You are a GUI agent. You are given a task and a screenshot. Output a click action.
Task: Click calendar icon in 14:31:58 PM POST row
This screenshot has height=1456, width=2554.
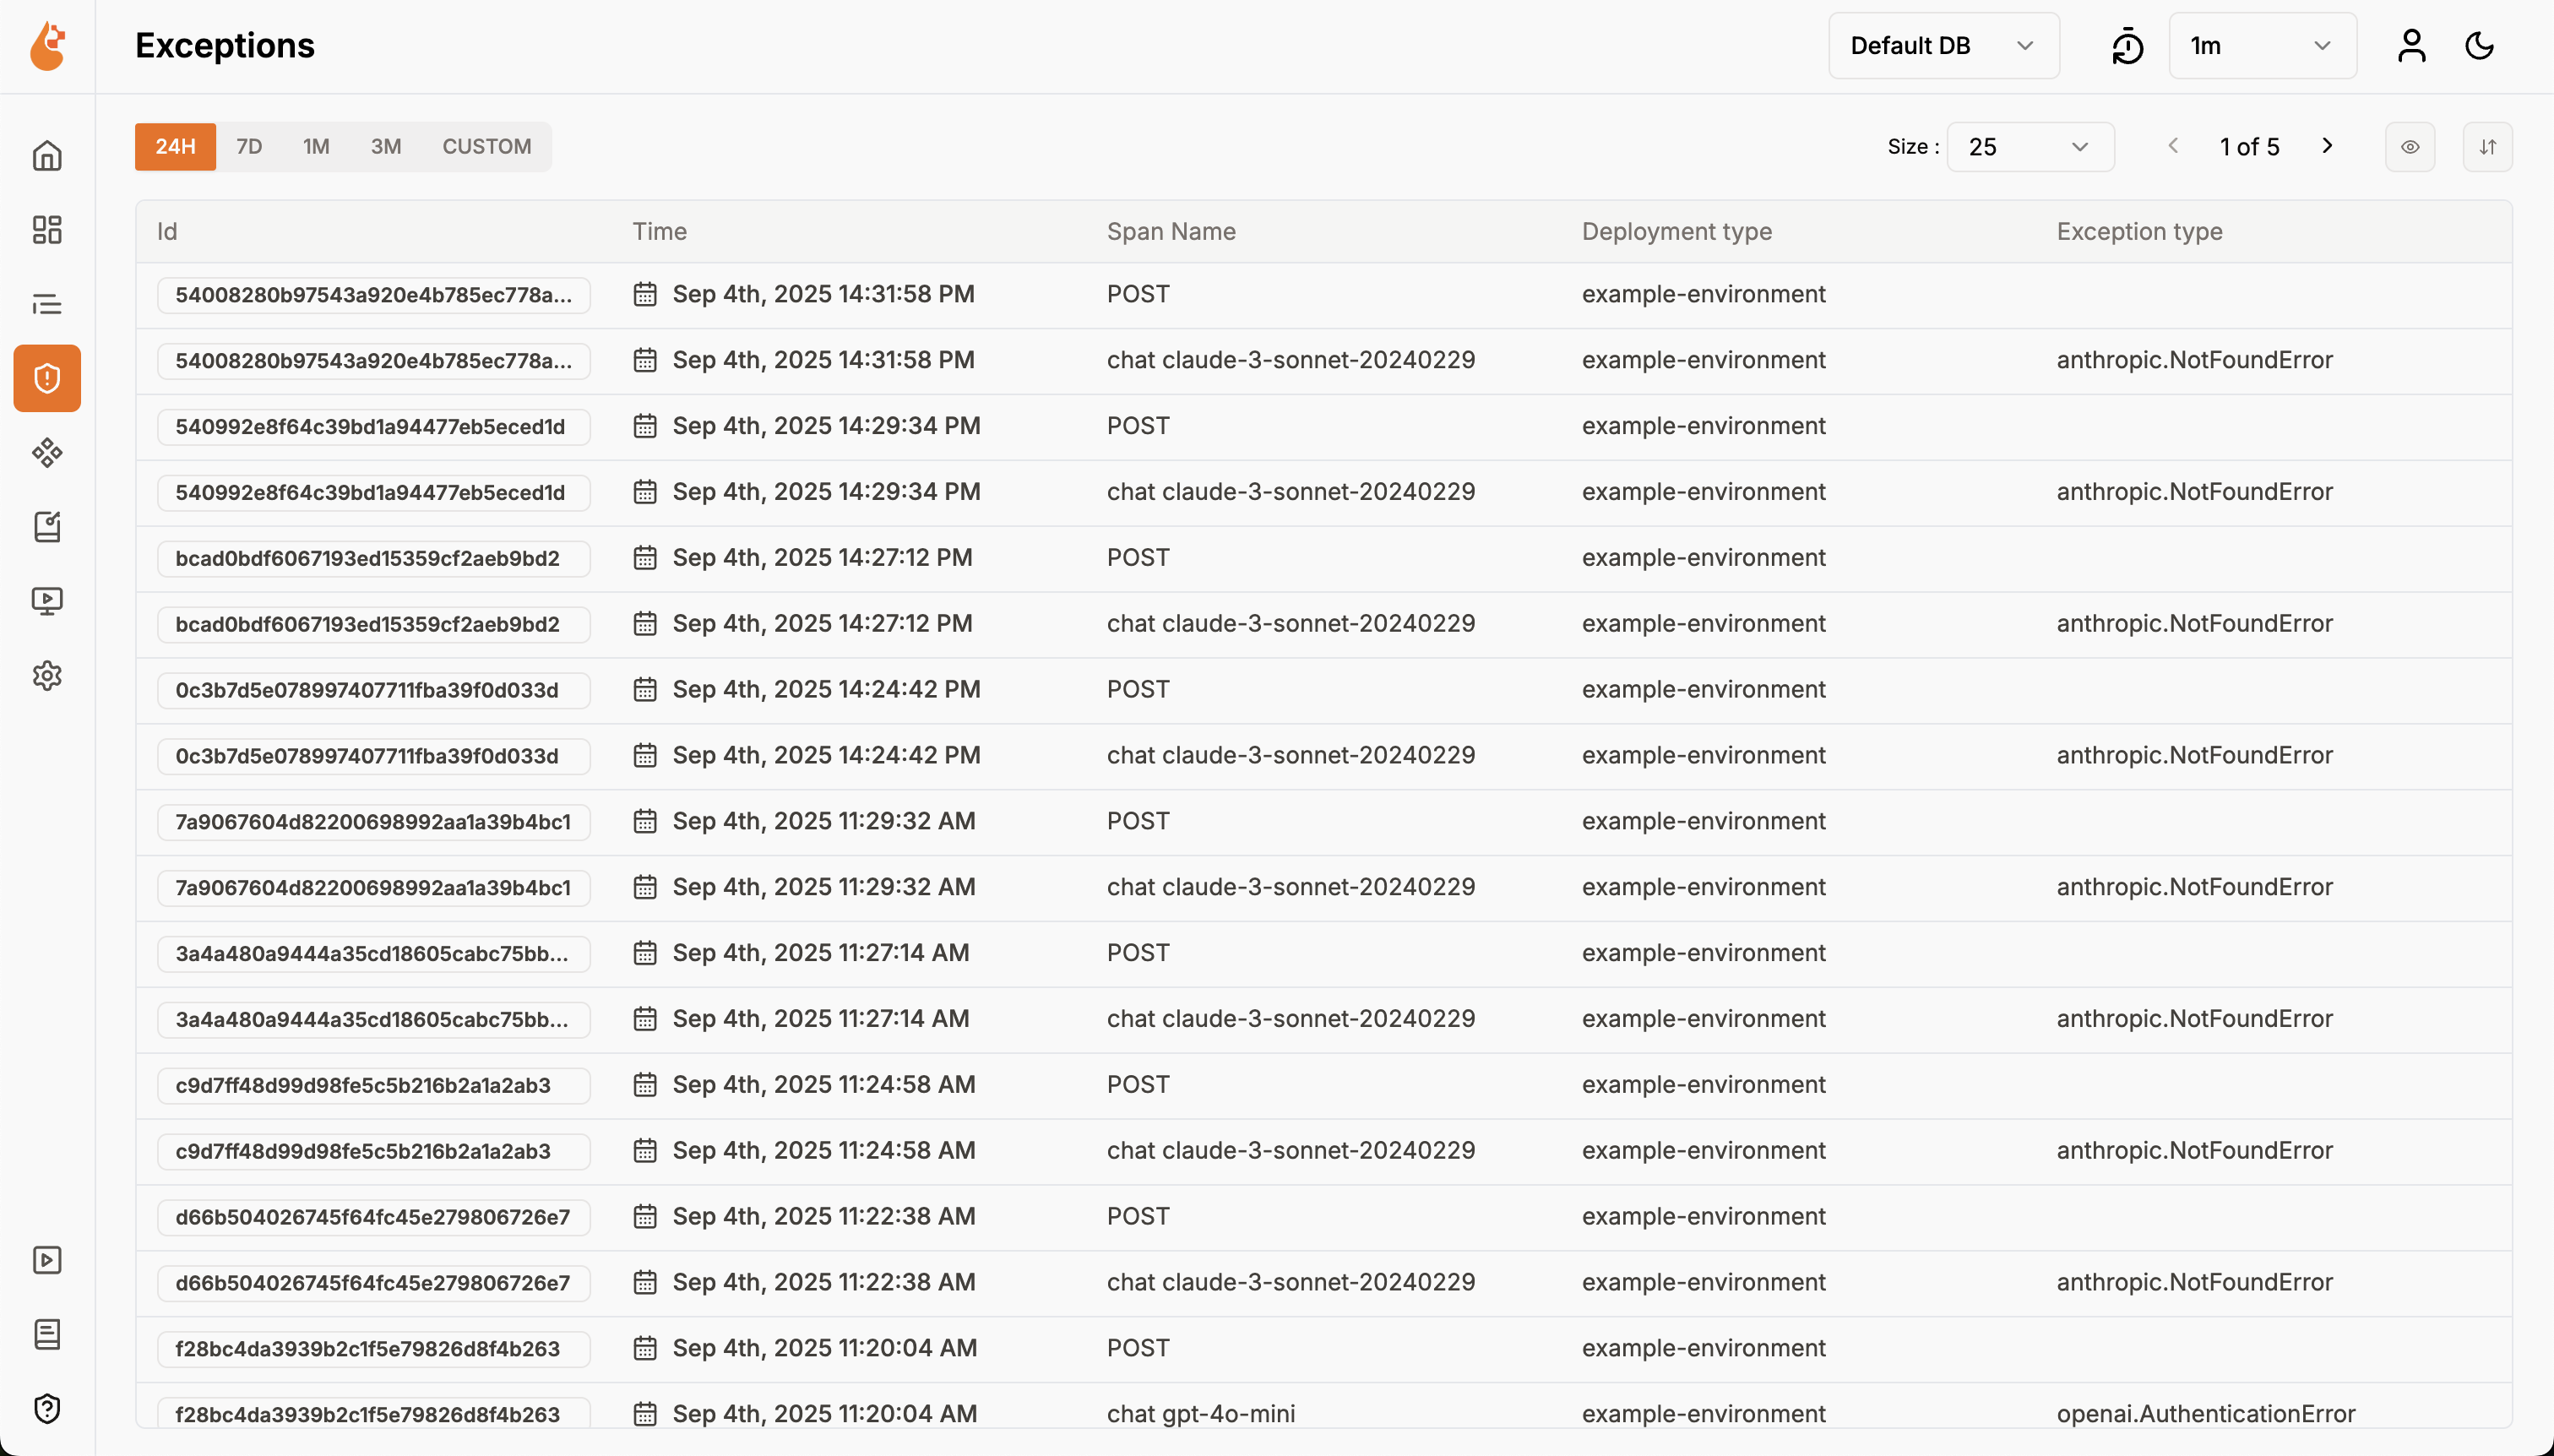(x=645, y=294)
